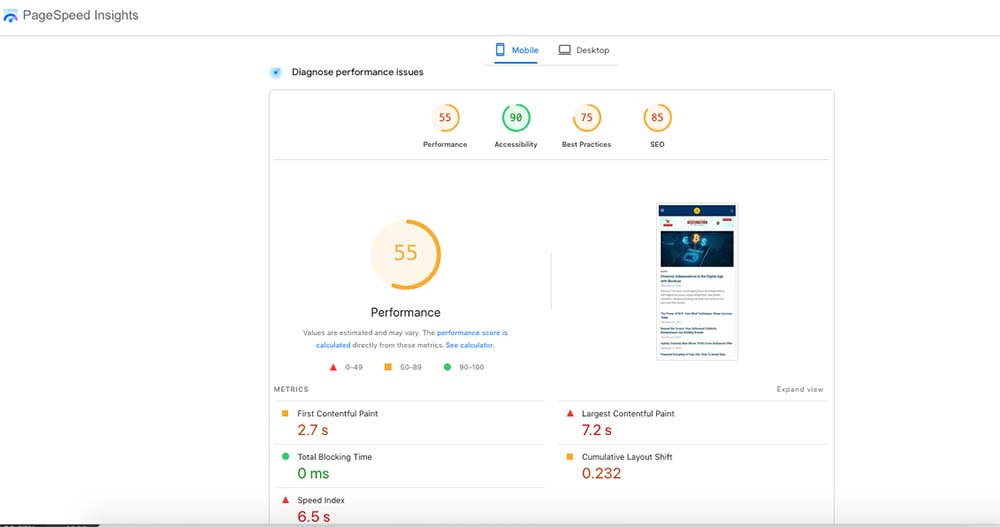Image resolution: width=1000 pixels, height=527 pixels.
Task: Switch to the Desktop tab
Action: click(583, 50)
